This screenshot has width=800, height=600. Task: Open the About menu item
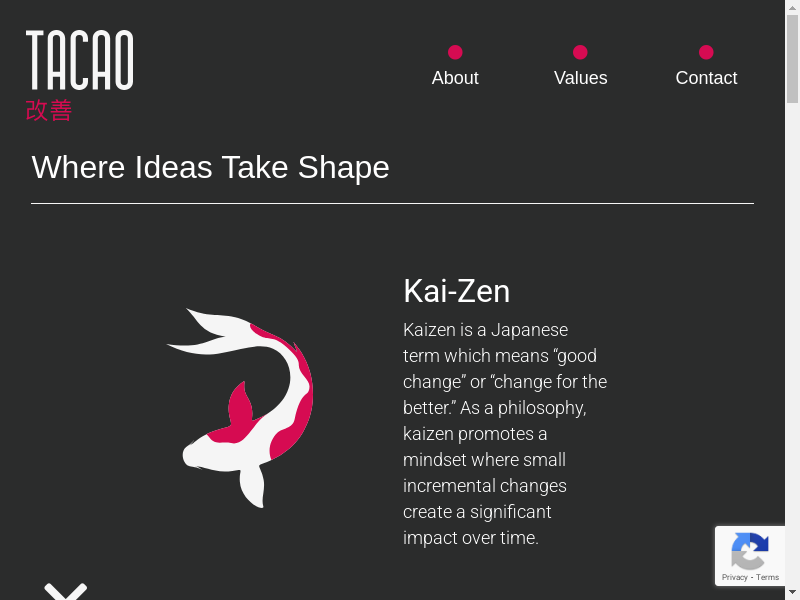coord(455,78)
